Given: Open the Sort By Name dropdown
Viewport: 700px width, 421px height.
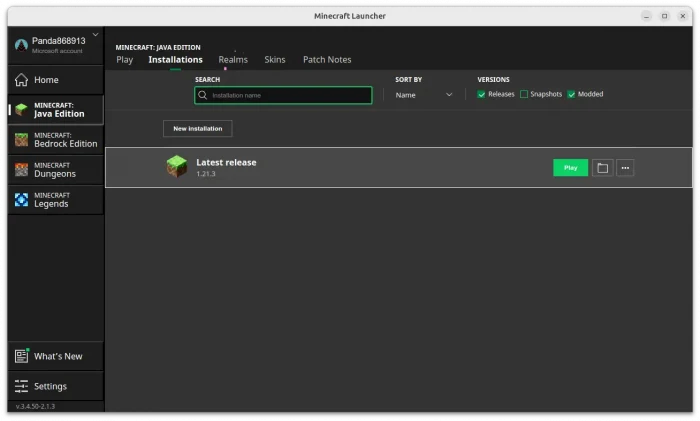Looking at the screenshot, I should pyautogui.click(x=424, y=95).
